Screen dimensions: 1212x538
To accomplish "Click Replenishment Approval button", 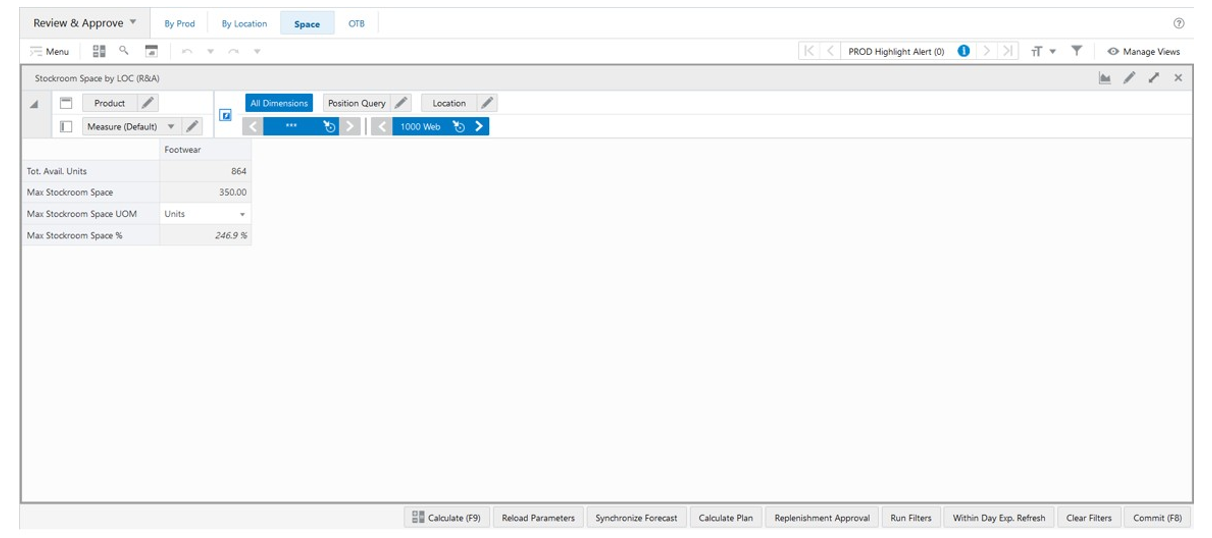I will click(x=822, y=517).
